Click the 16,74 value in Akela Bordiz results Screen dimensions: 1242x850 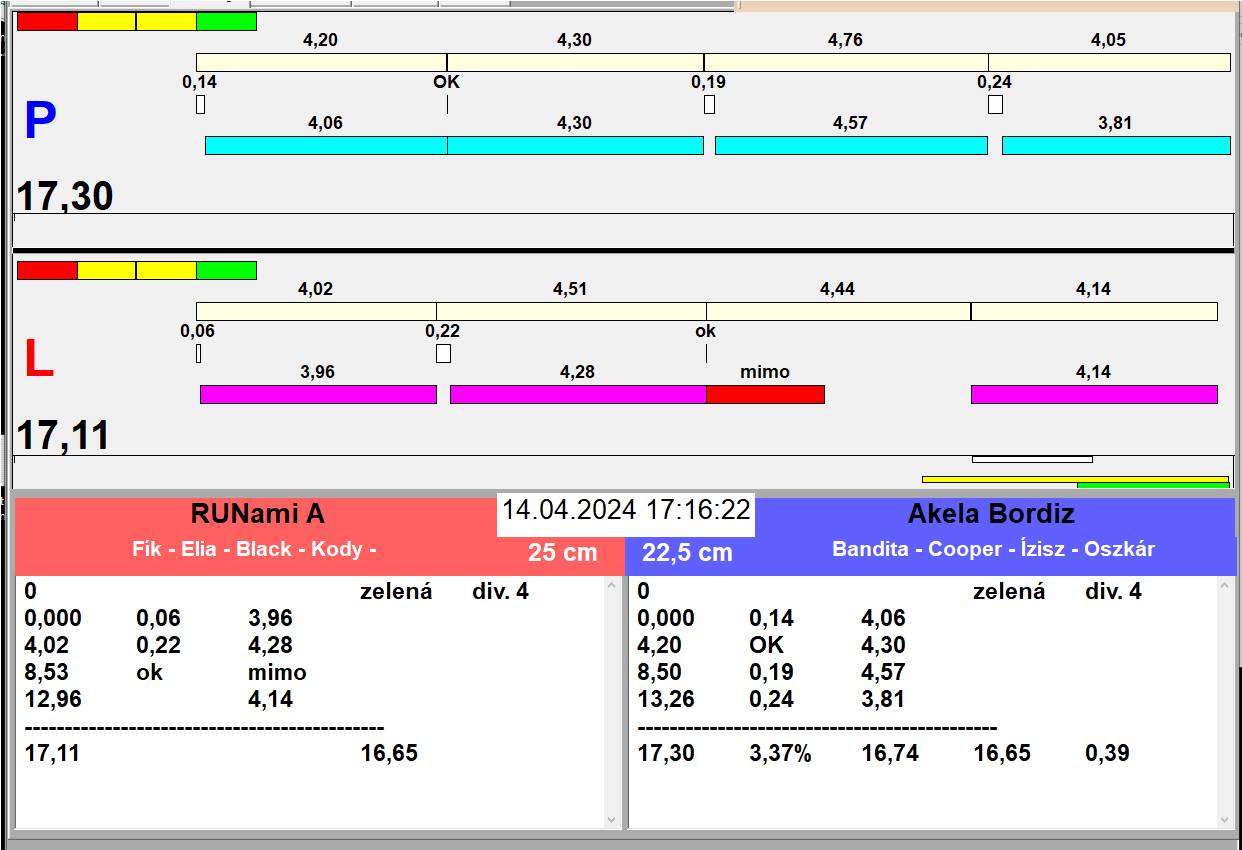point(890,753)
